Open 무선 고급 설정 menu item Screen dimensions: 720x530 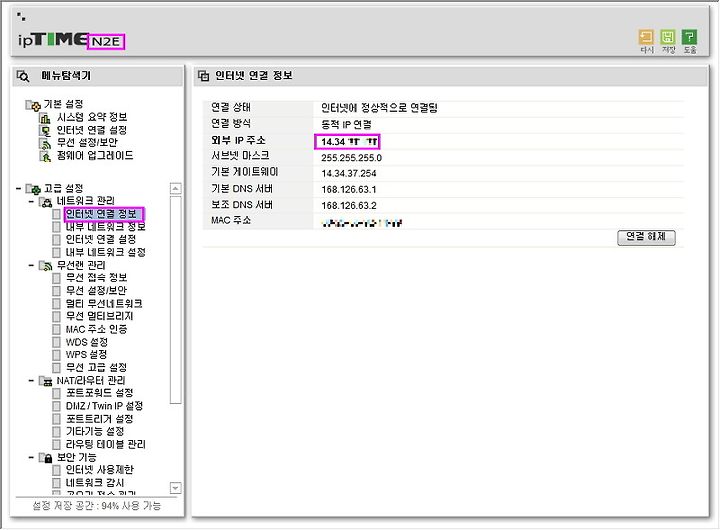point(96,368)
